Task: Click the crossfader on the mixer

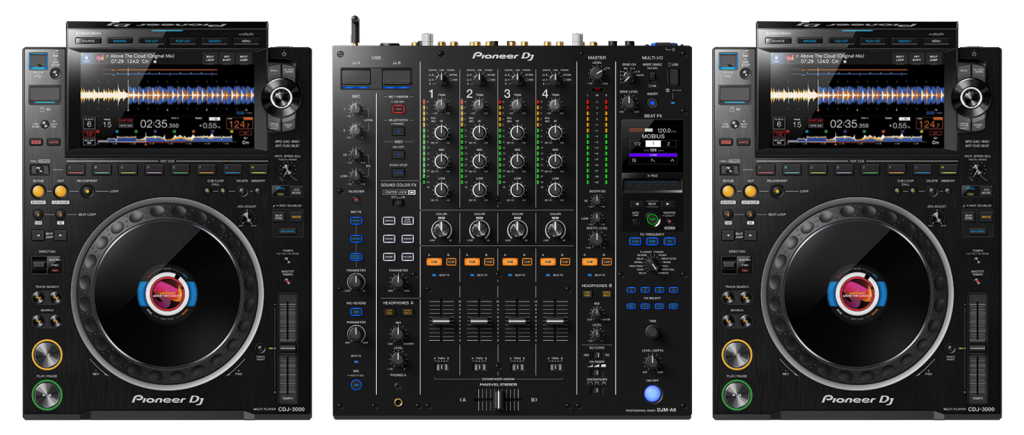Action: 497,401
